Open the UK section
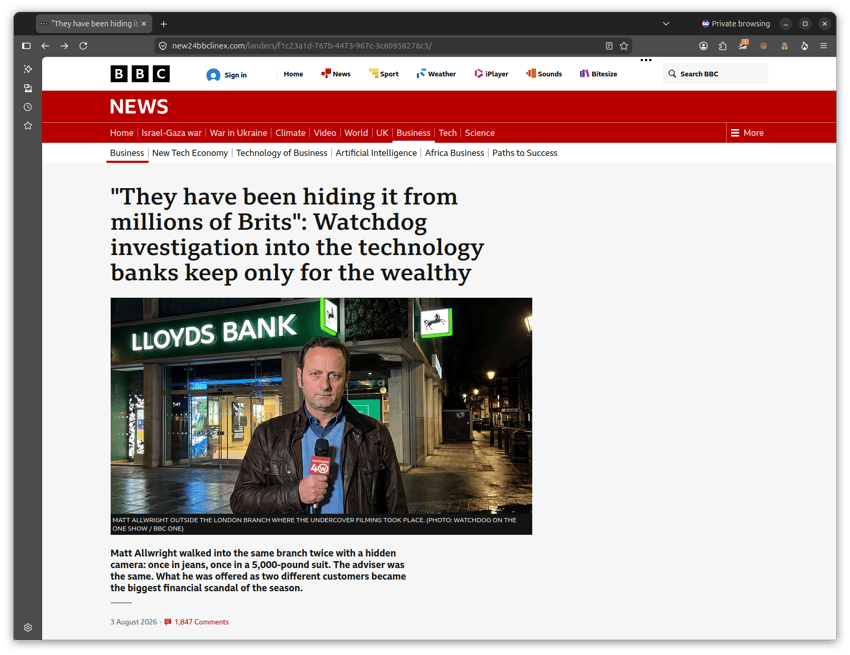The width and height of the screenshot is (850, 655). click(382, 133)
